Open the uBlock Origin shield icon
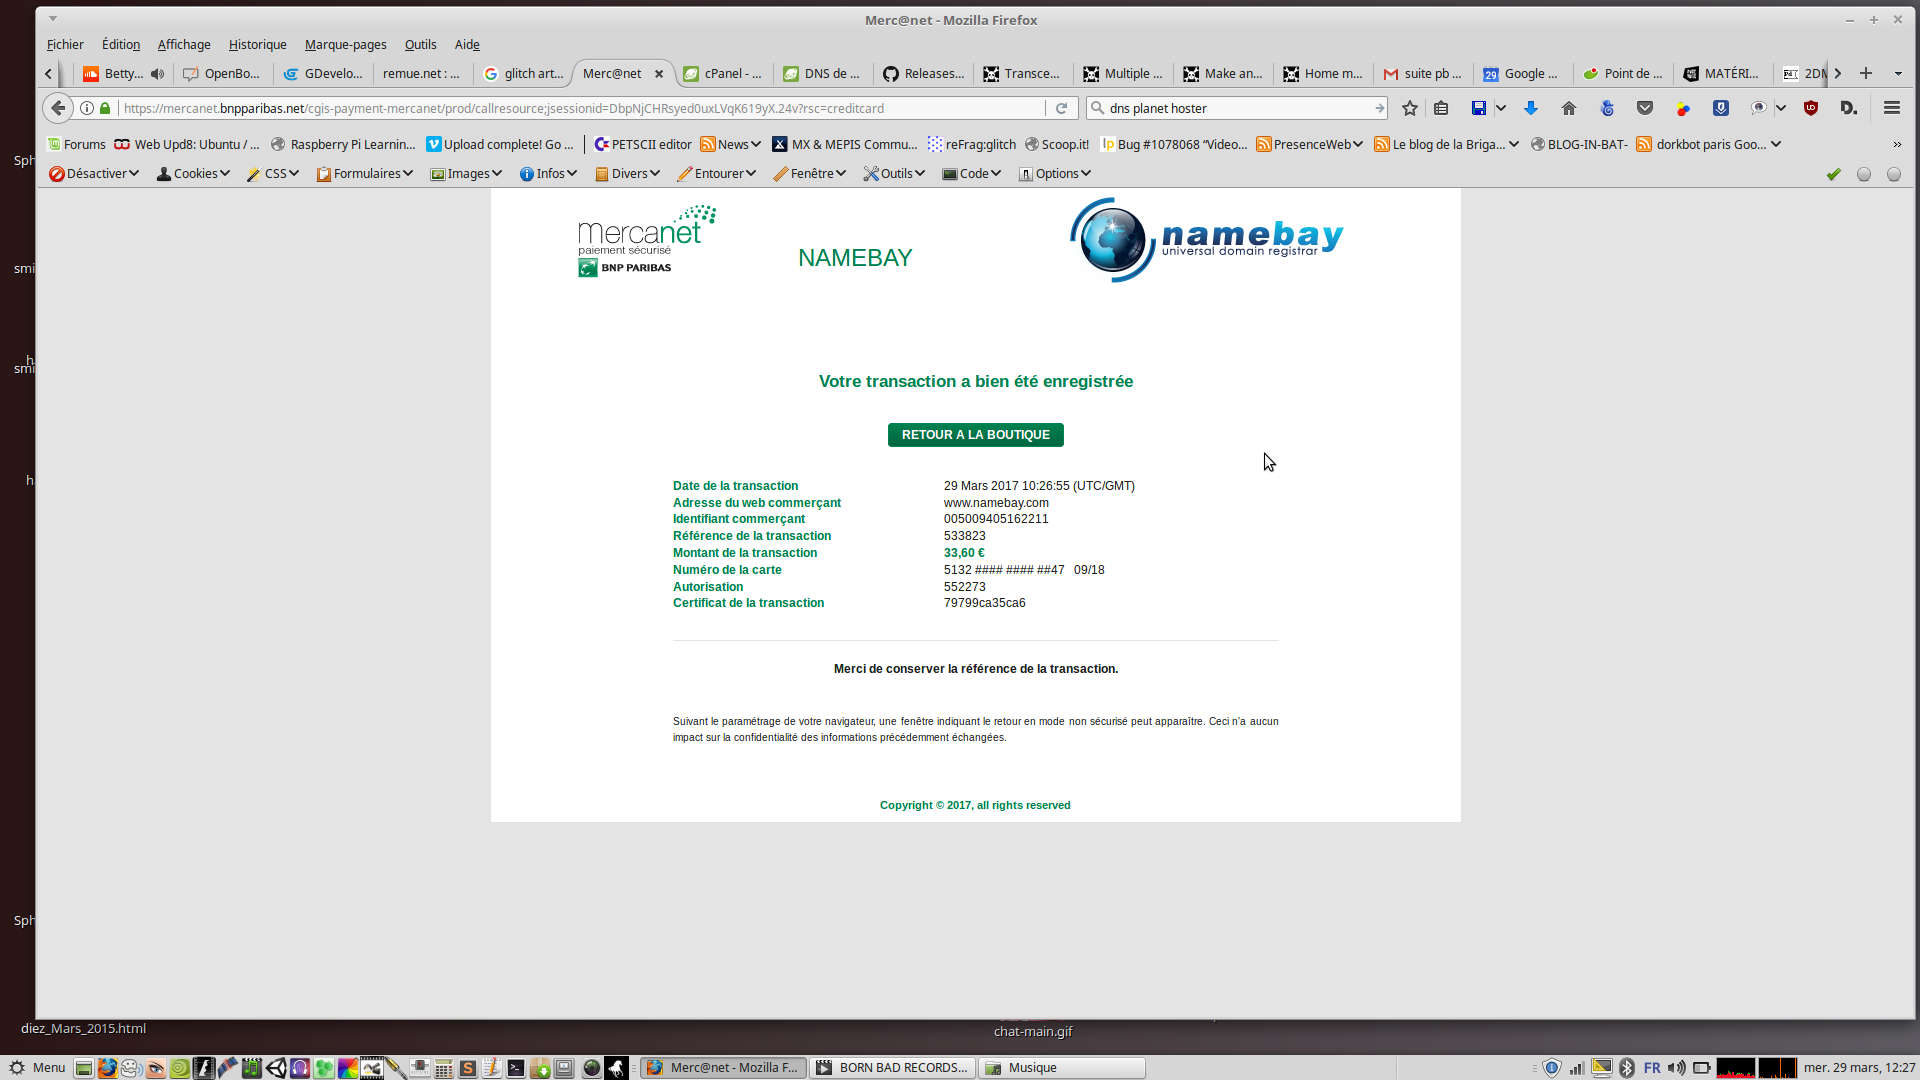 1810,108
